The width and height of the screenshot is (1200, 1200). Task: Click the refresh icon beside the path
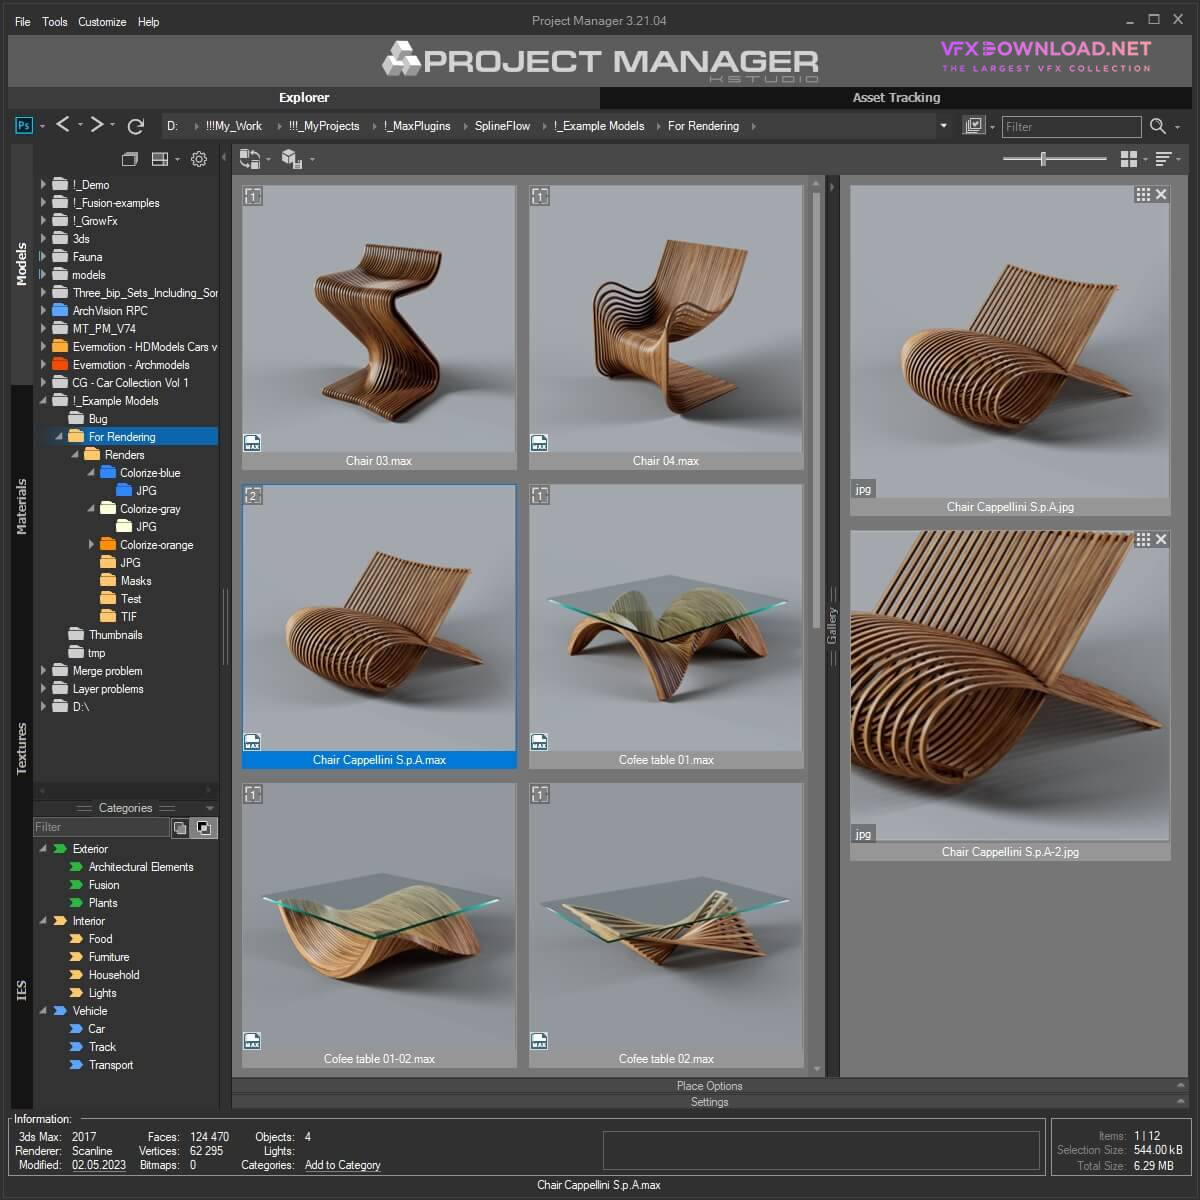(136, 126)
